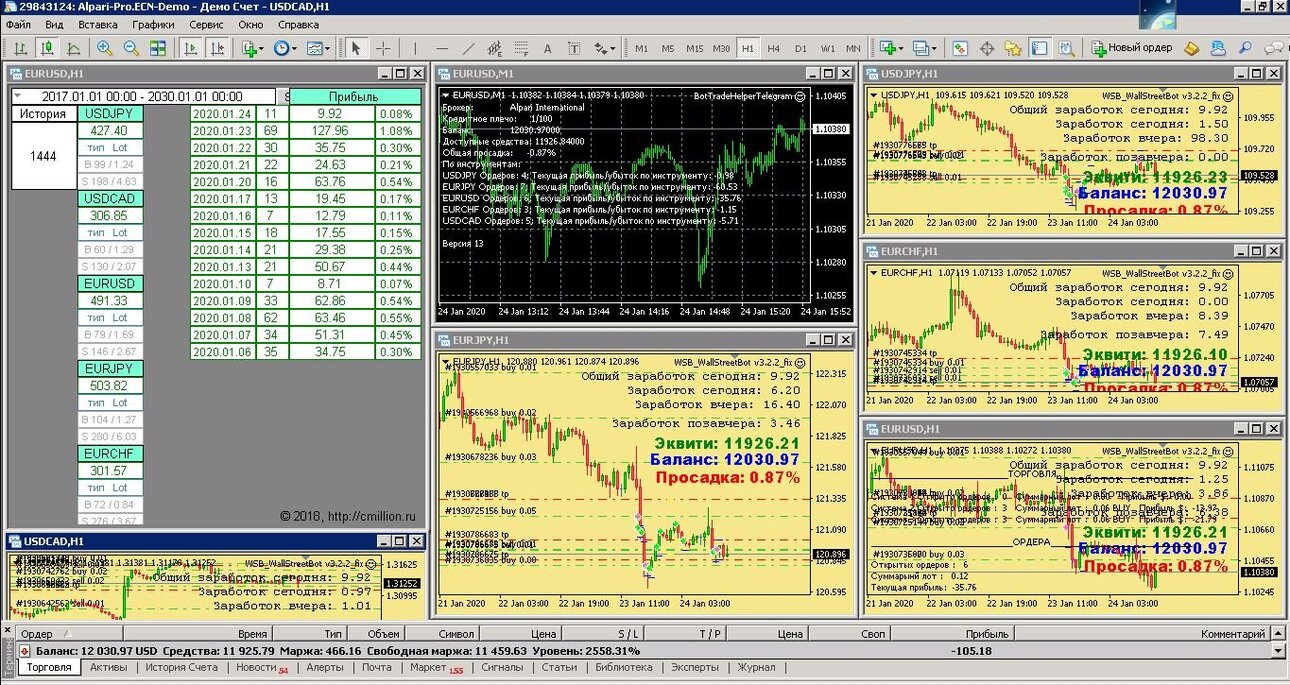Toggle chart auto scroll
The width and height of the screenshot is (1290, 685).
coord(190,48)
